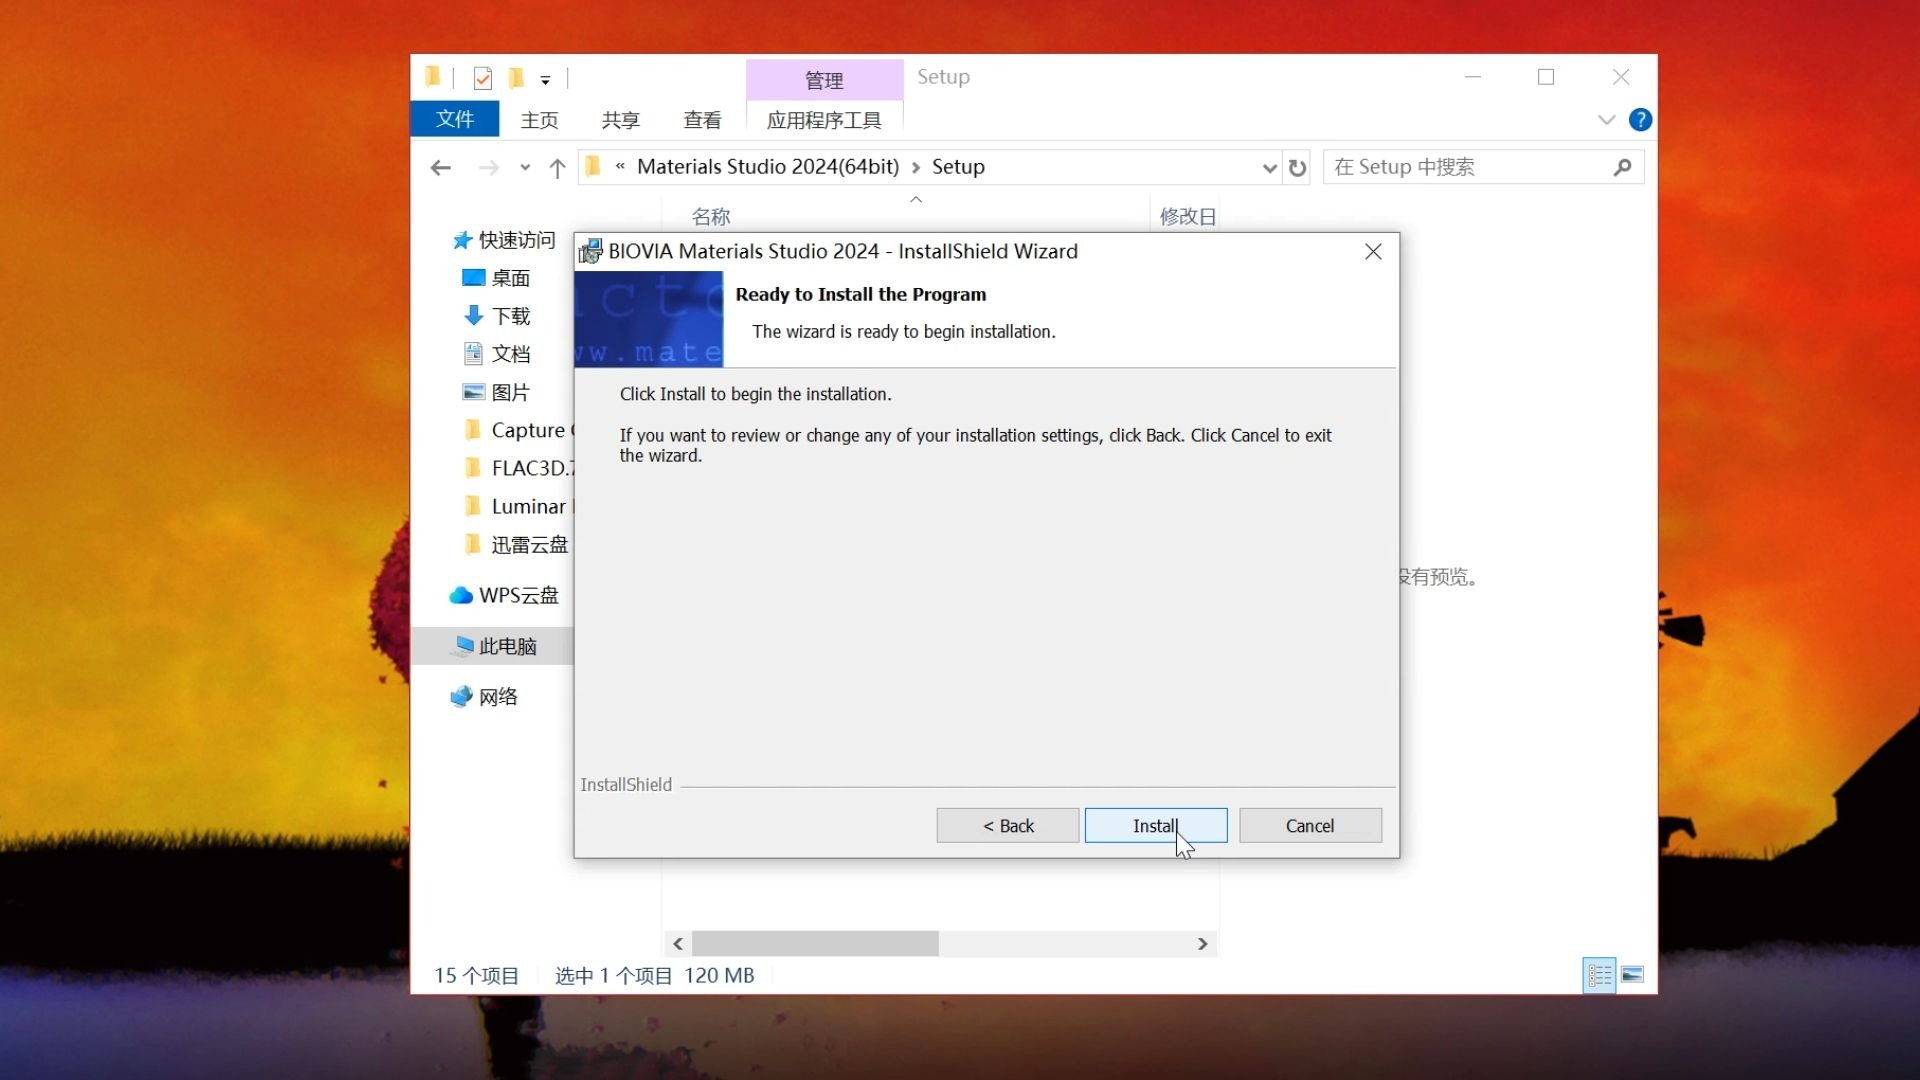Click the address bar folder icon

593,166
